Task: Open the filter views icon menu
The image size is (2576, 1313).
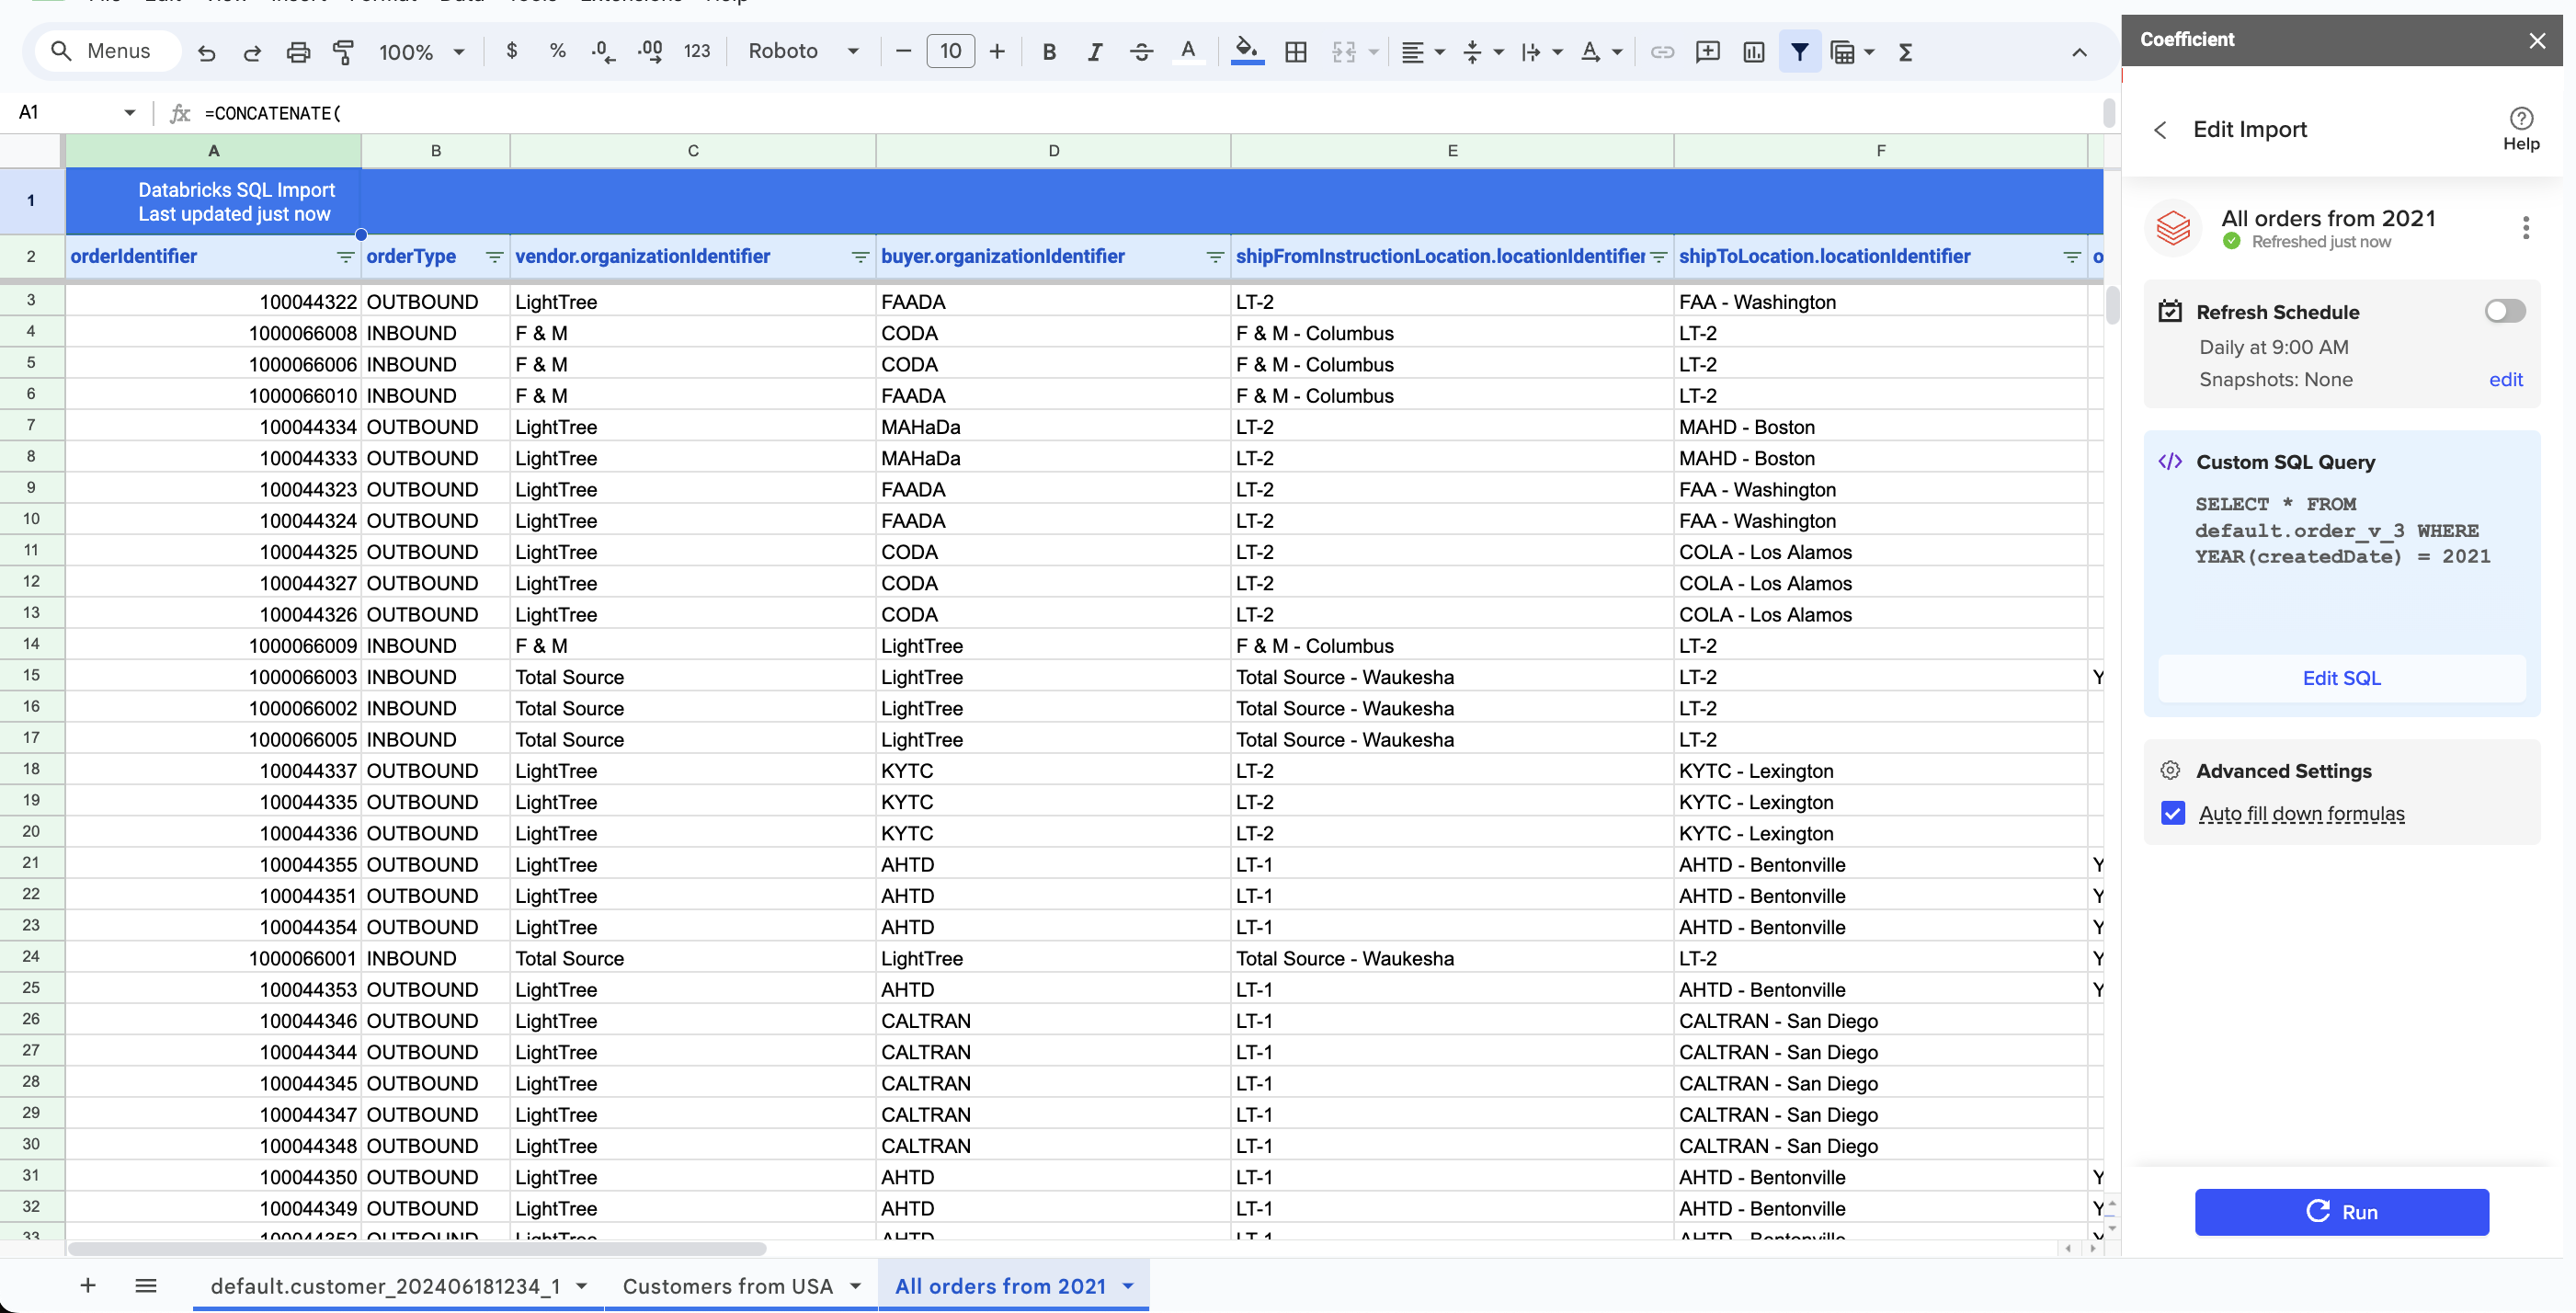Action: tap(1851, 52)
